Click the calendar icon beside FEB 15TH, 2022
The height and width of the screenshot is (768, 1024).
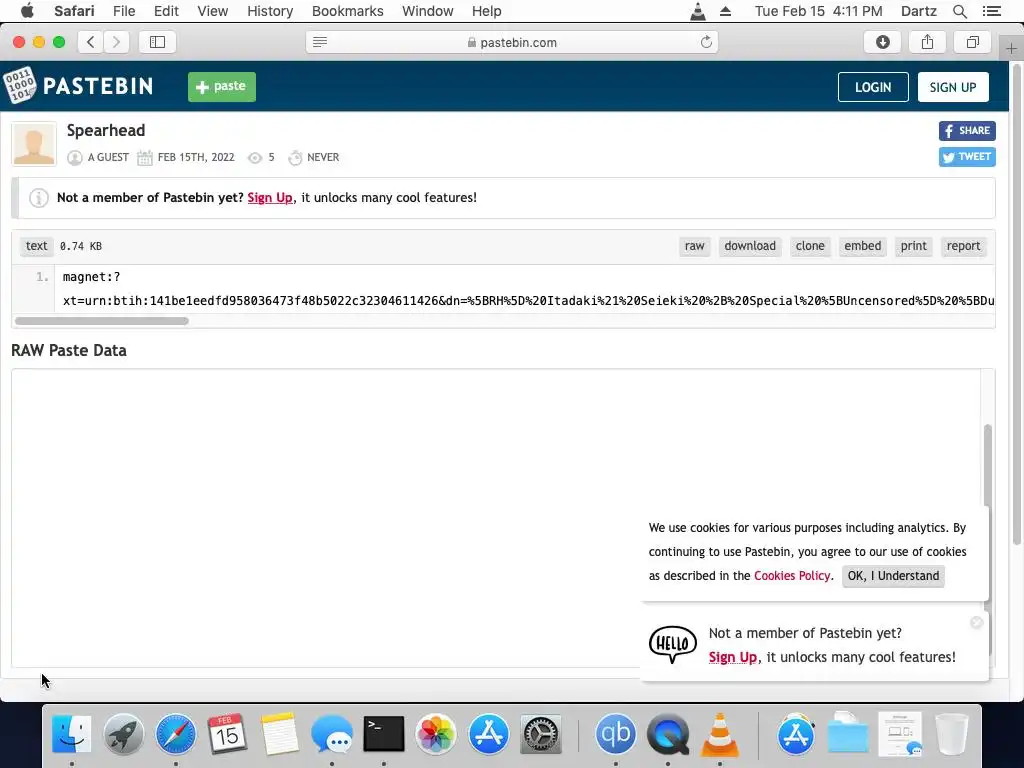[x=144, y=157]
